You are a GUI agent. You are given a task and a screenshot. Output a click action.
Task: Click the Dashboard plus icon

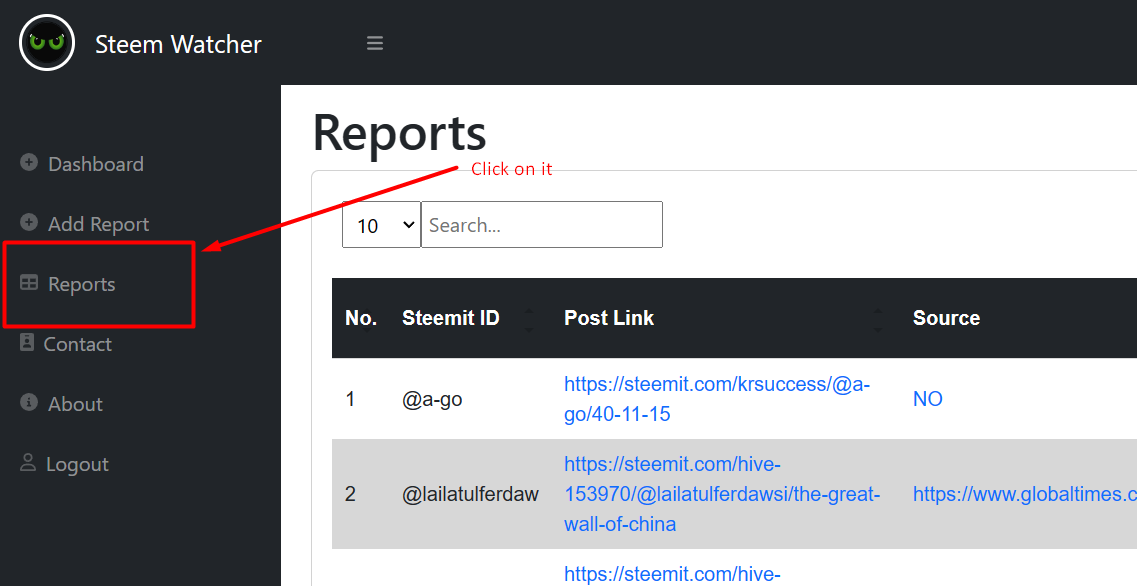click(29, 162)
